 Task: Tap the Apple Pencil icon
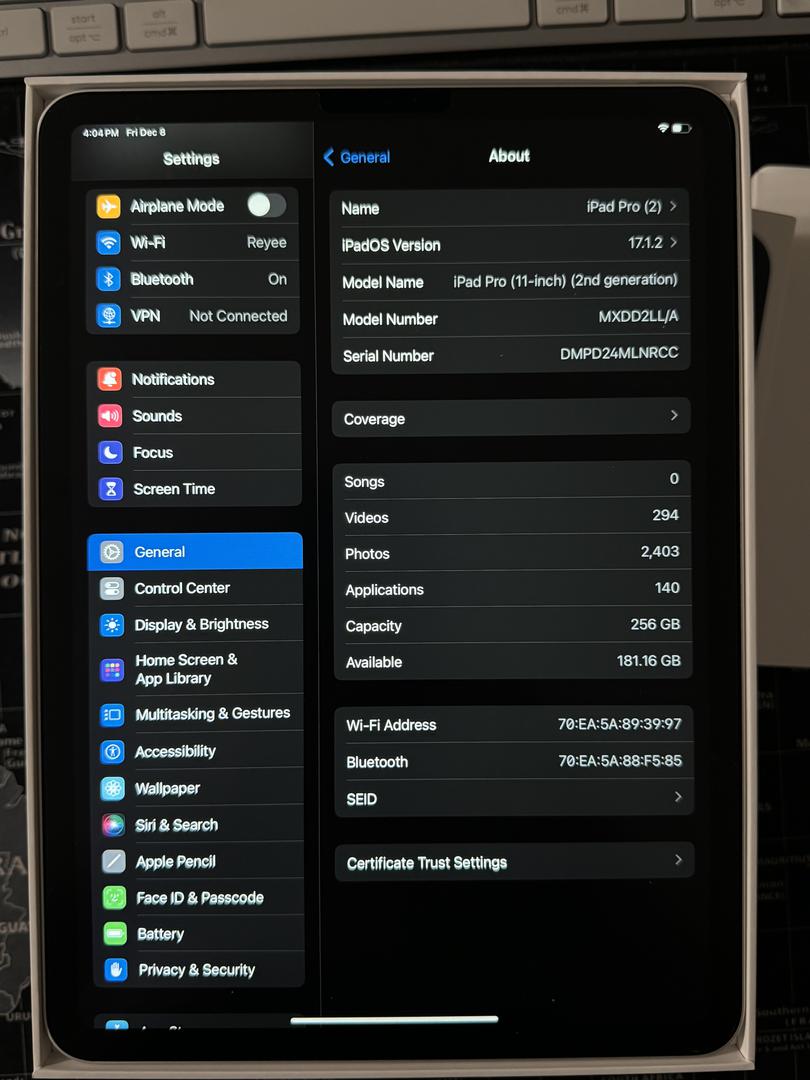[114, 862]
